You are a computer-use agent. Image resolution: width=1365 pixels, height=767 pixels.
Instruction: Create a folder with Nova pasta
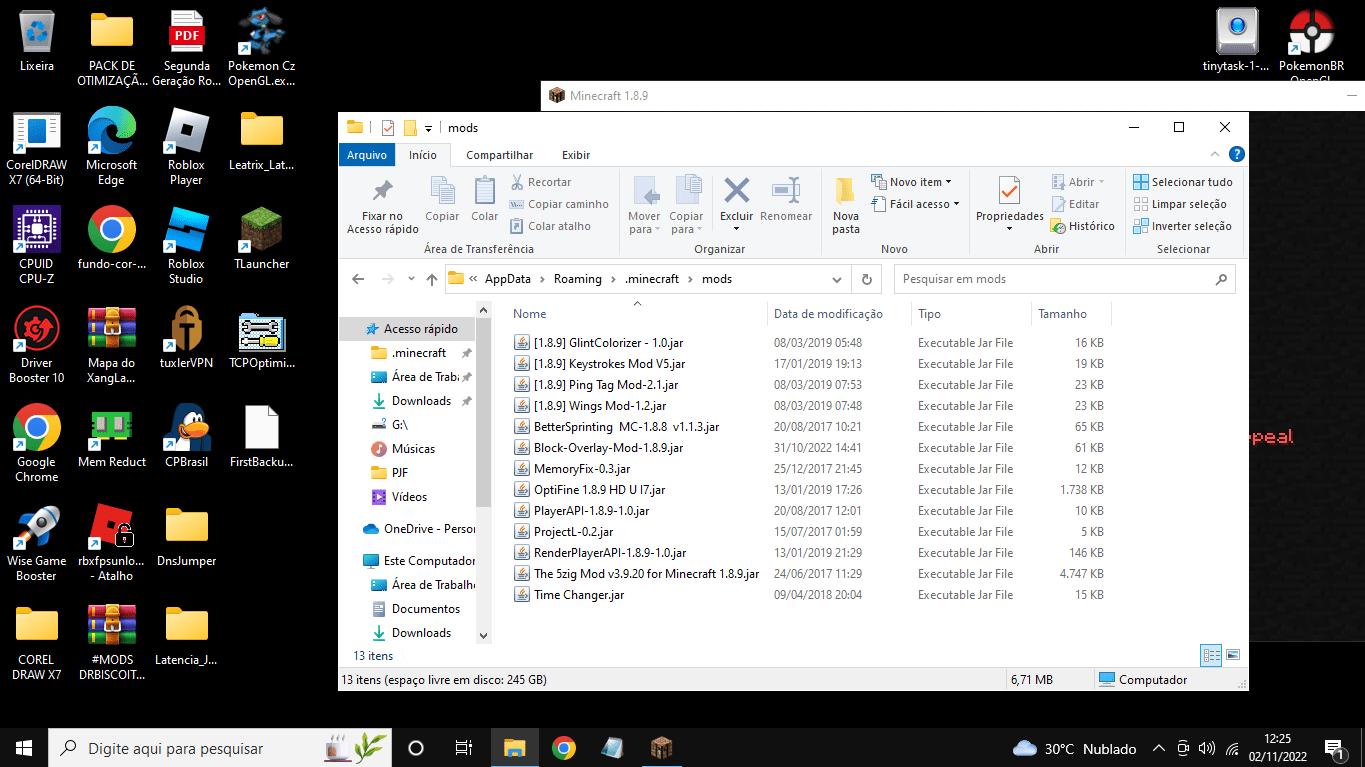[x=846, y=205]
